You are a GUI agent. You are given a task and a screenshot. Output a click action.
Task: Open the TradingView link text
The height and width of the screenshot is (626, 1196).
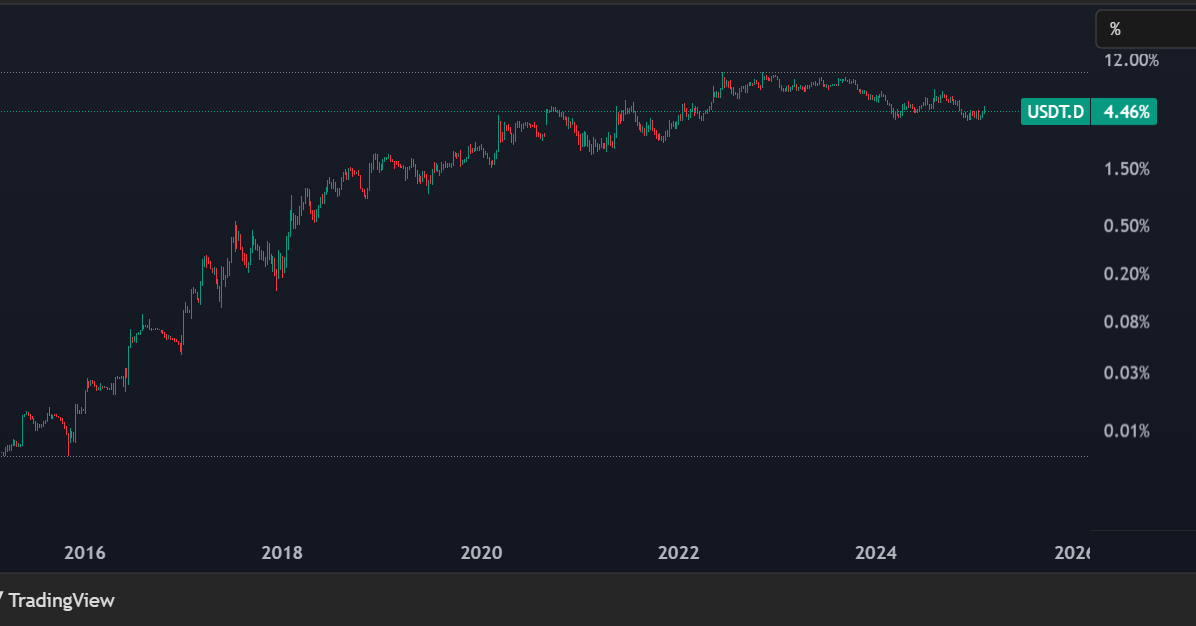coord(62,600)
